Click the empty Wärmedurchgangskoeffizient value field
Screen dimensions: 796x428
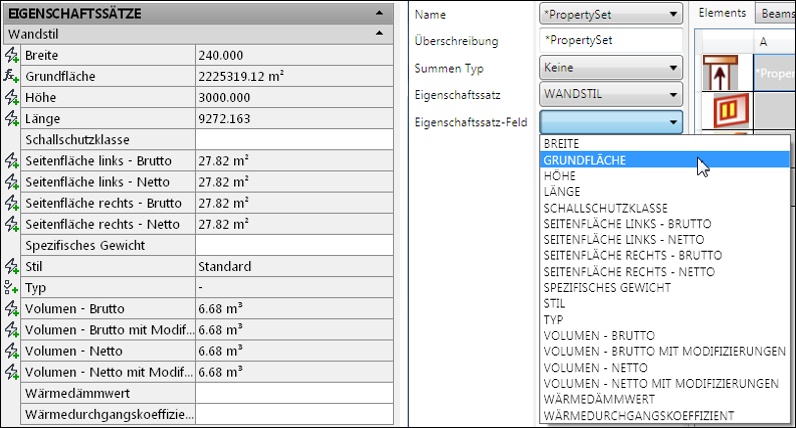tap(294, 414)
